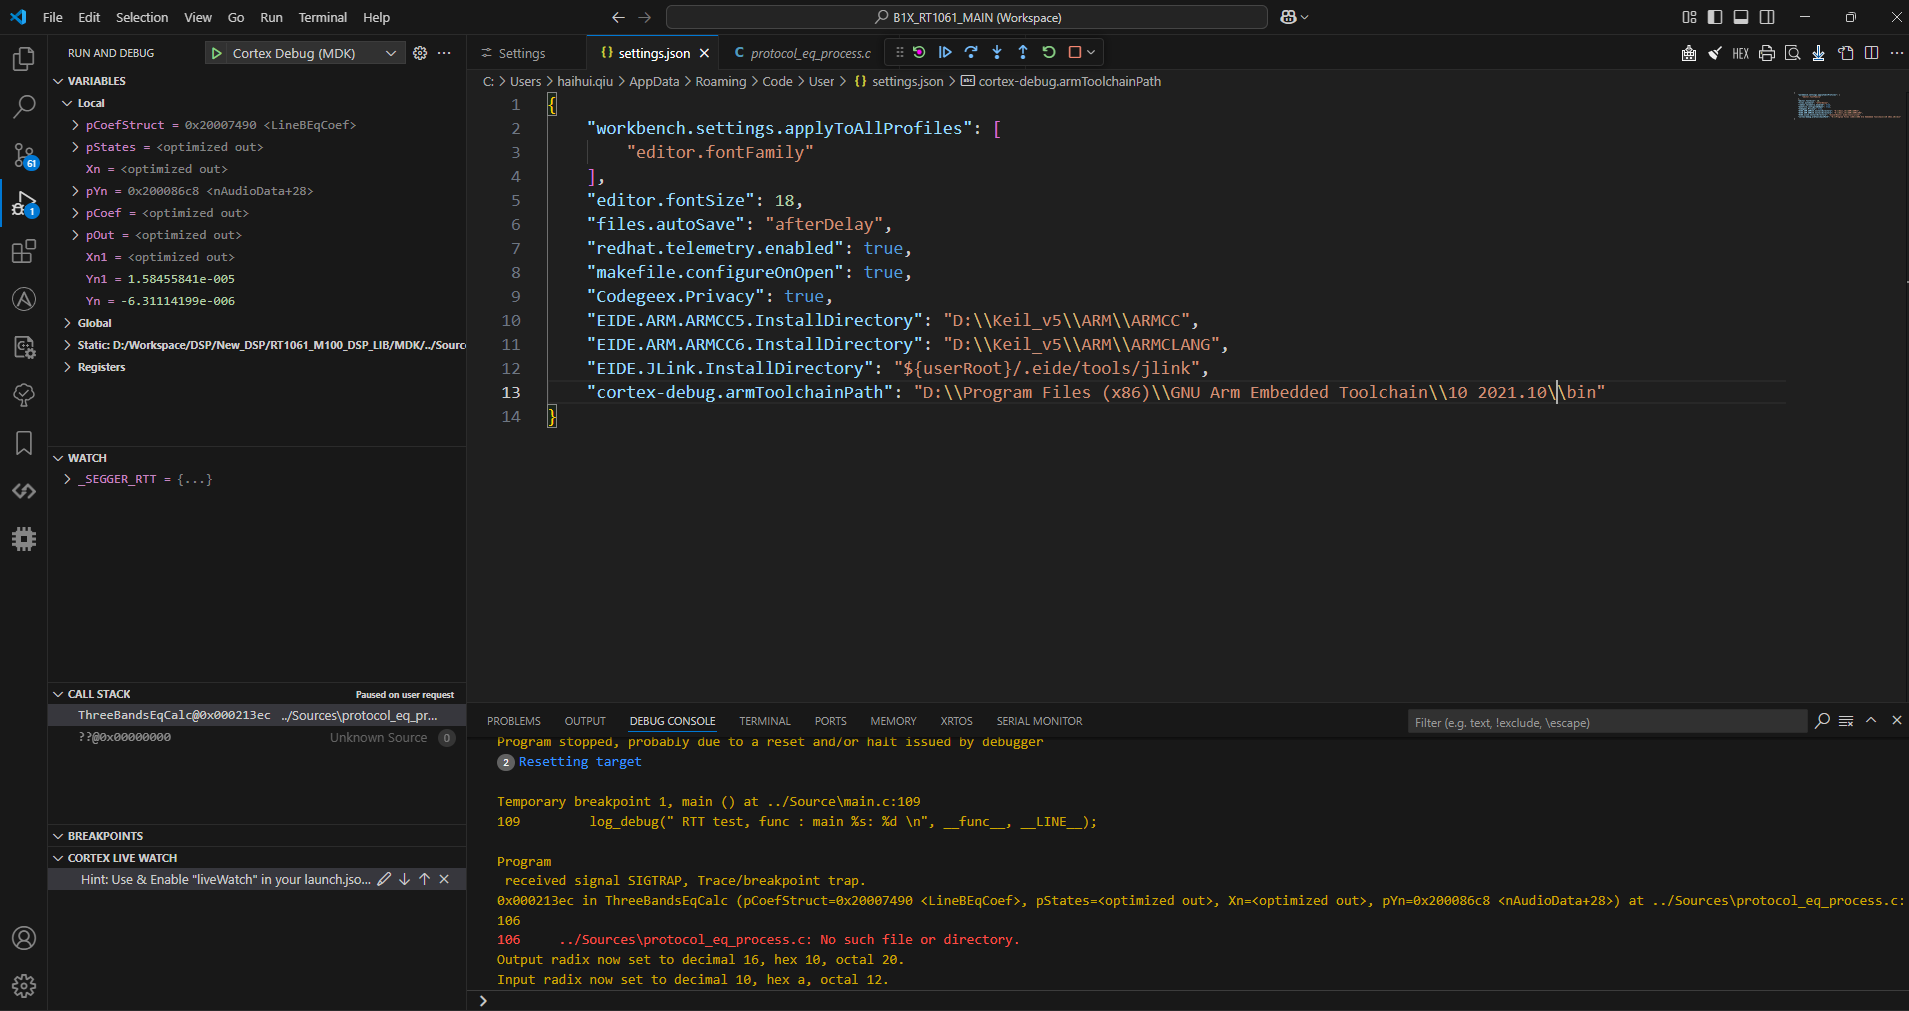The width and height of the screenshot is (1909, 1011).
Task: Open the Extensions view in the activity bar
Action: click(23, 252)
